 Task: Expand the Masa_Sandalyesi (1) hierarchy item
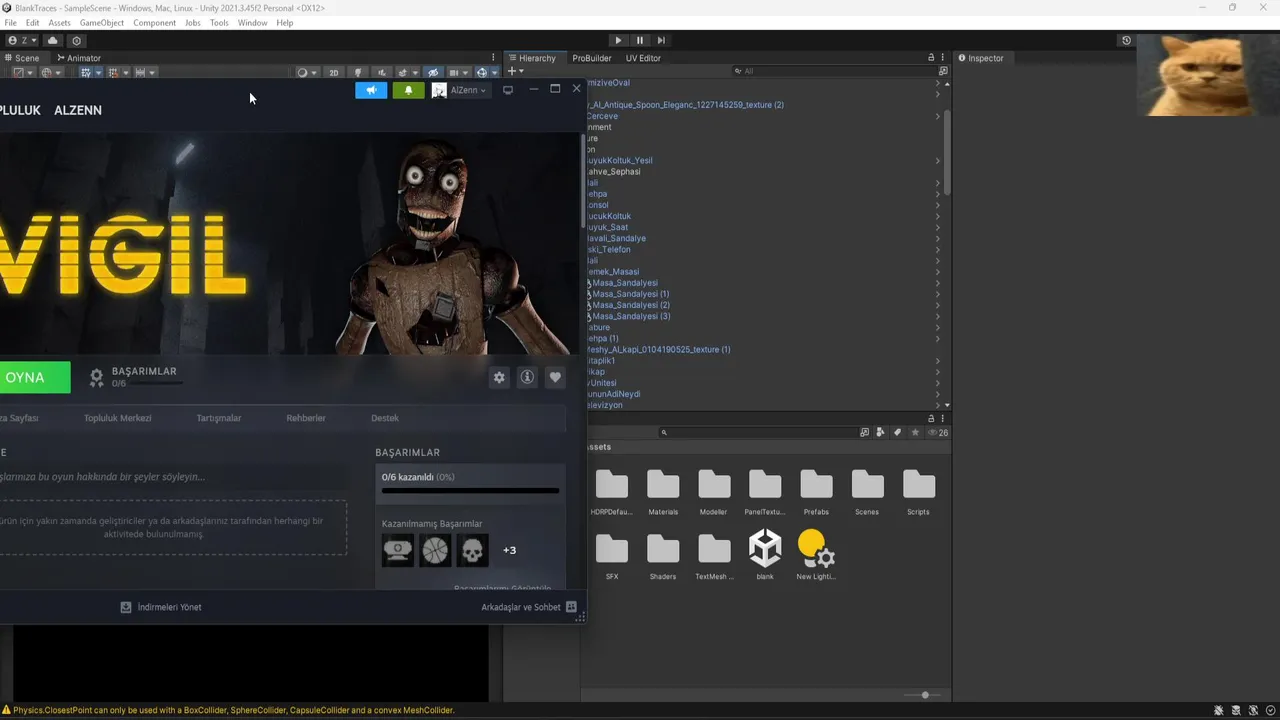[937, 294]
